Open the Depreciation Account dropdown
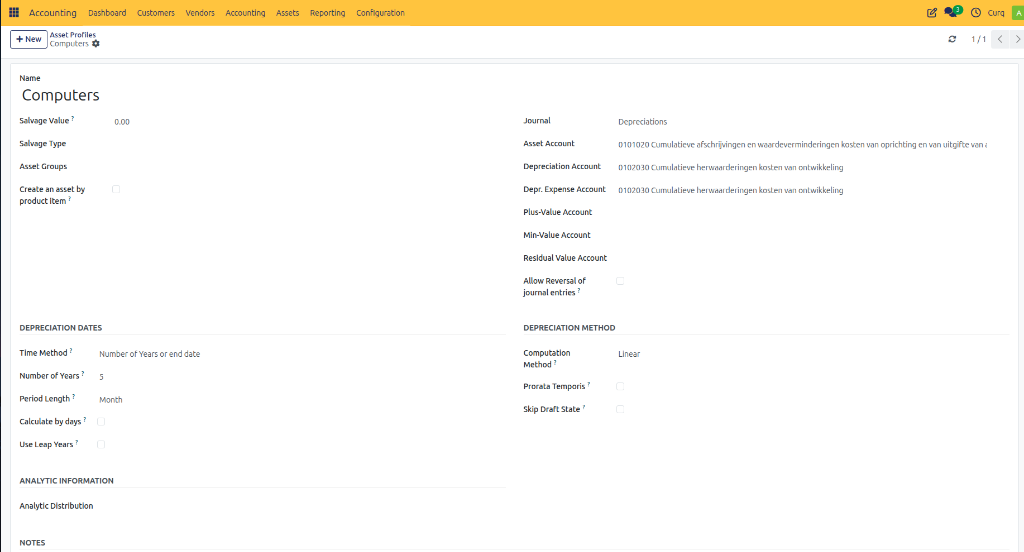This screenshot has height=552, width=1024. pyautogui.click(x=812, y=167)
